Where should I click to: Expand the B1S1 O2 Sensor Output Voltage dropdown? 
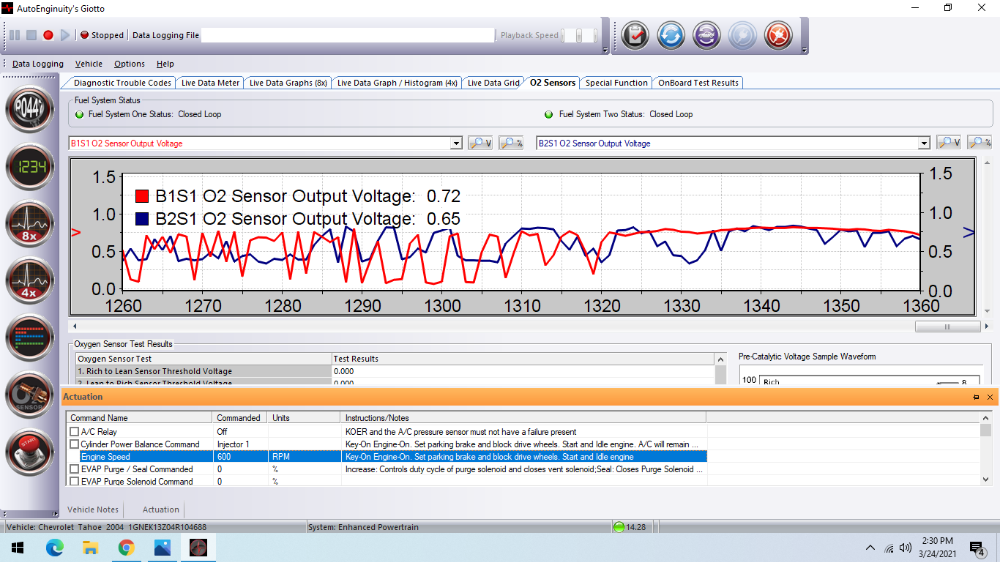tap(457, 144)
